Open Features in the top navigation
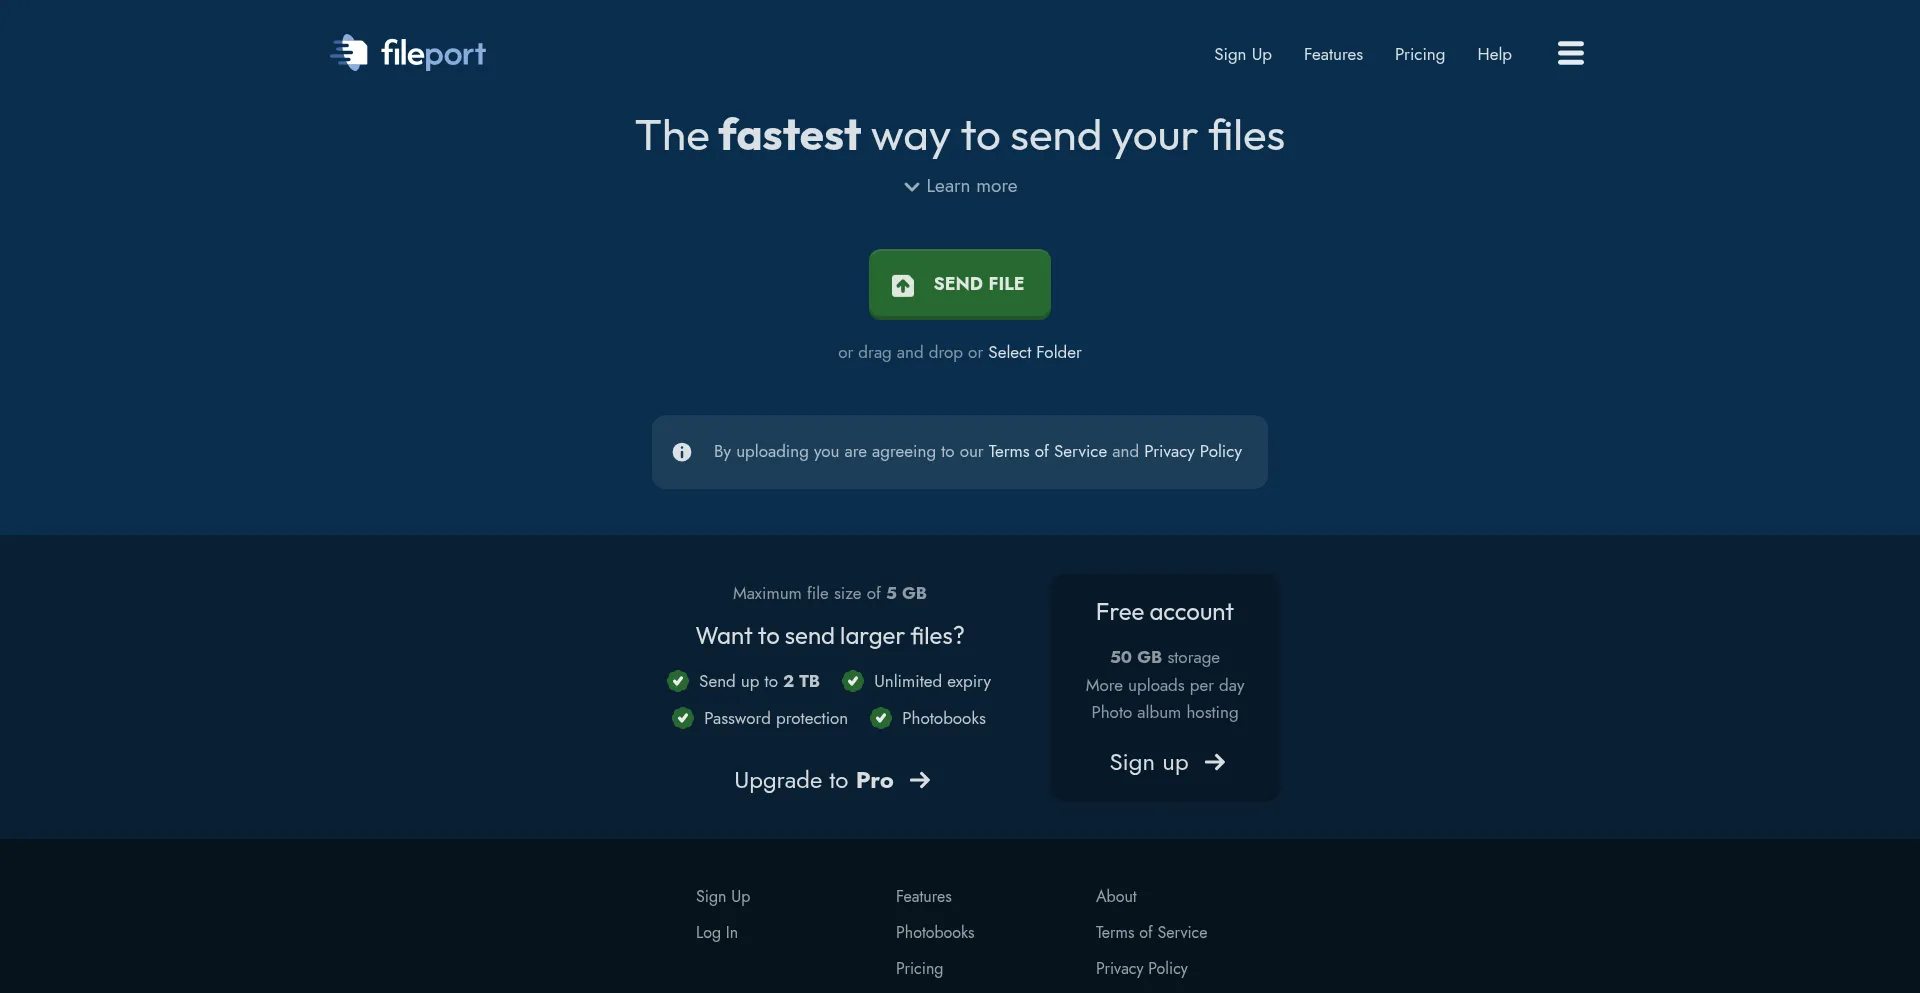 click(1333, 54)
